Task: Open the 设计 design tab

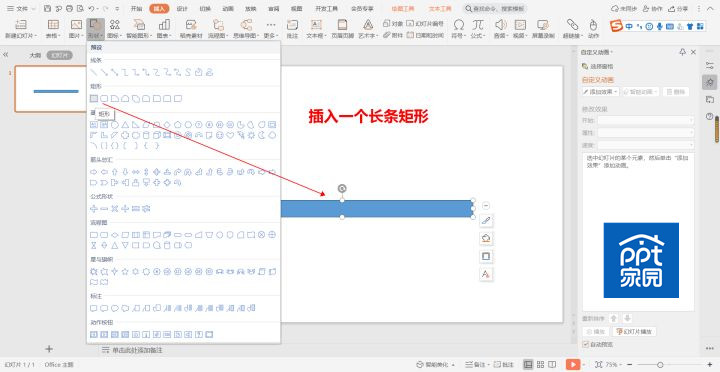Action: pos(182,8)
